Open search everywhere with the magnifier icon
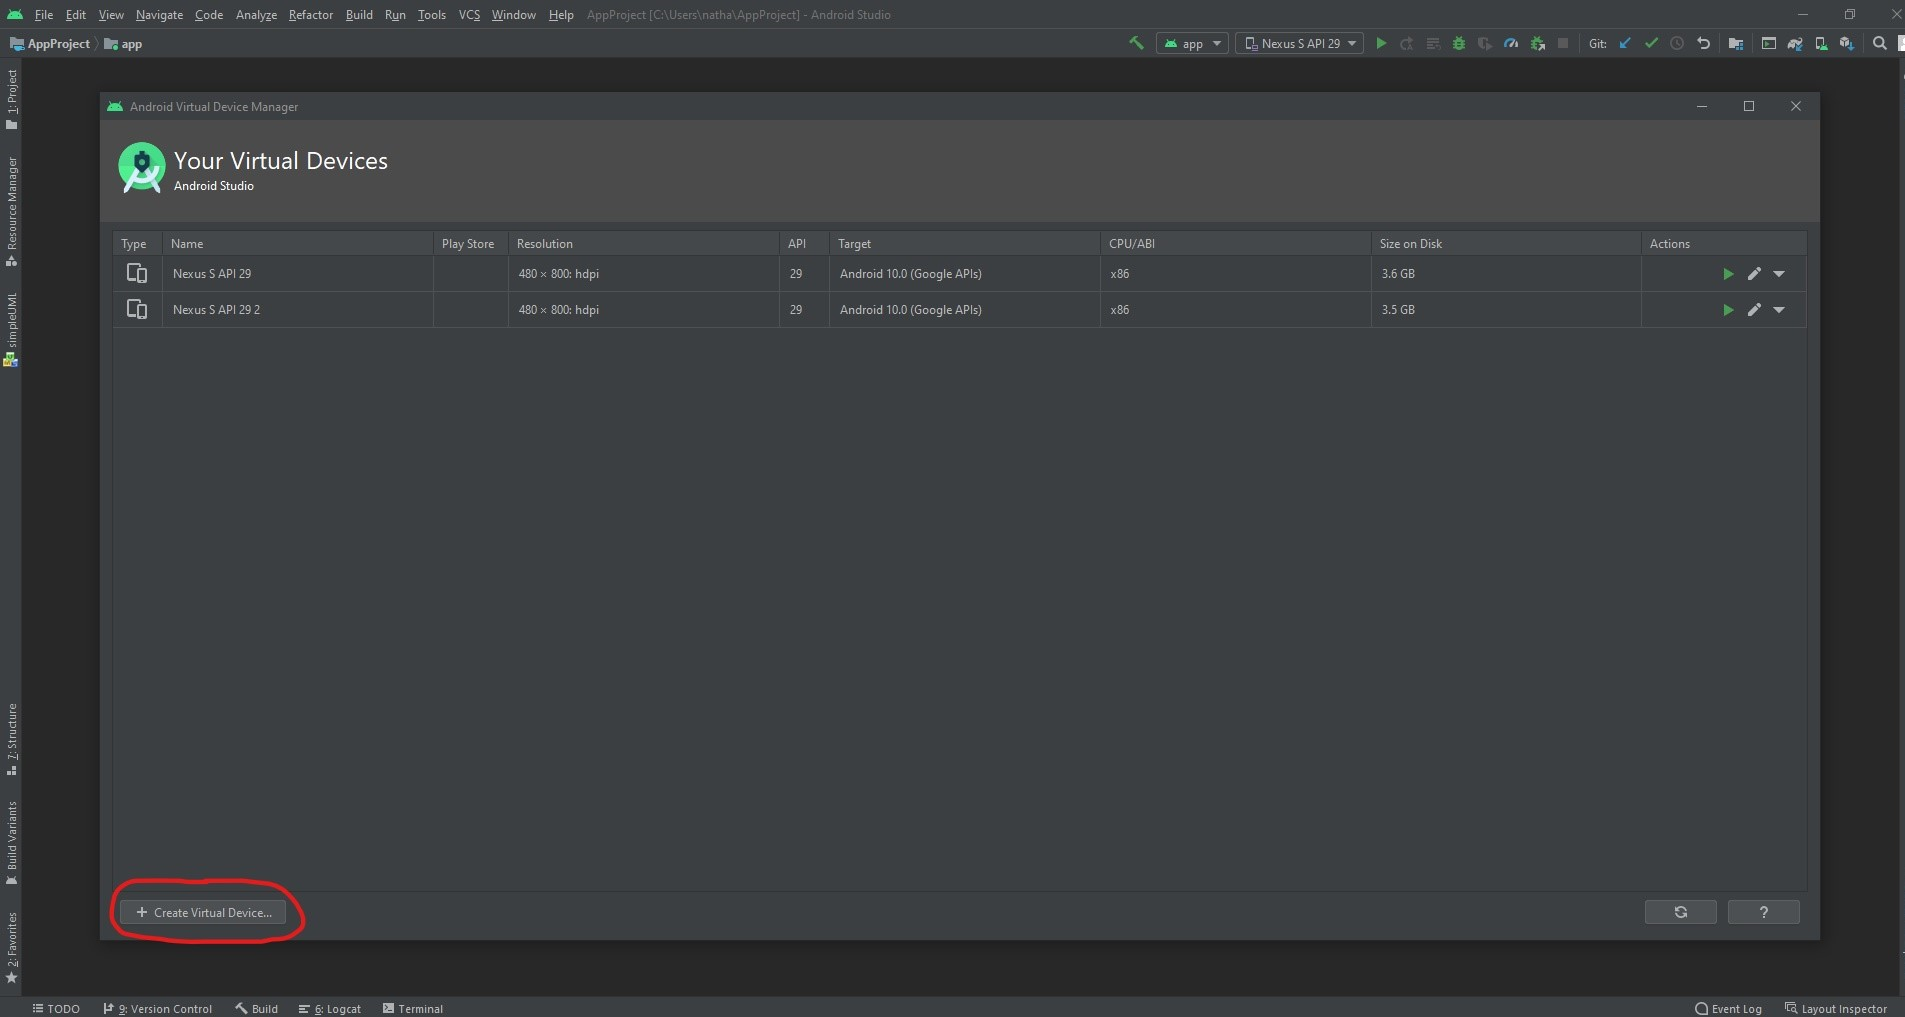1905x1017 pixels. pos(1879,43)
